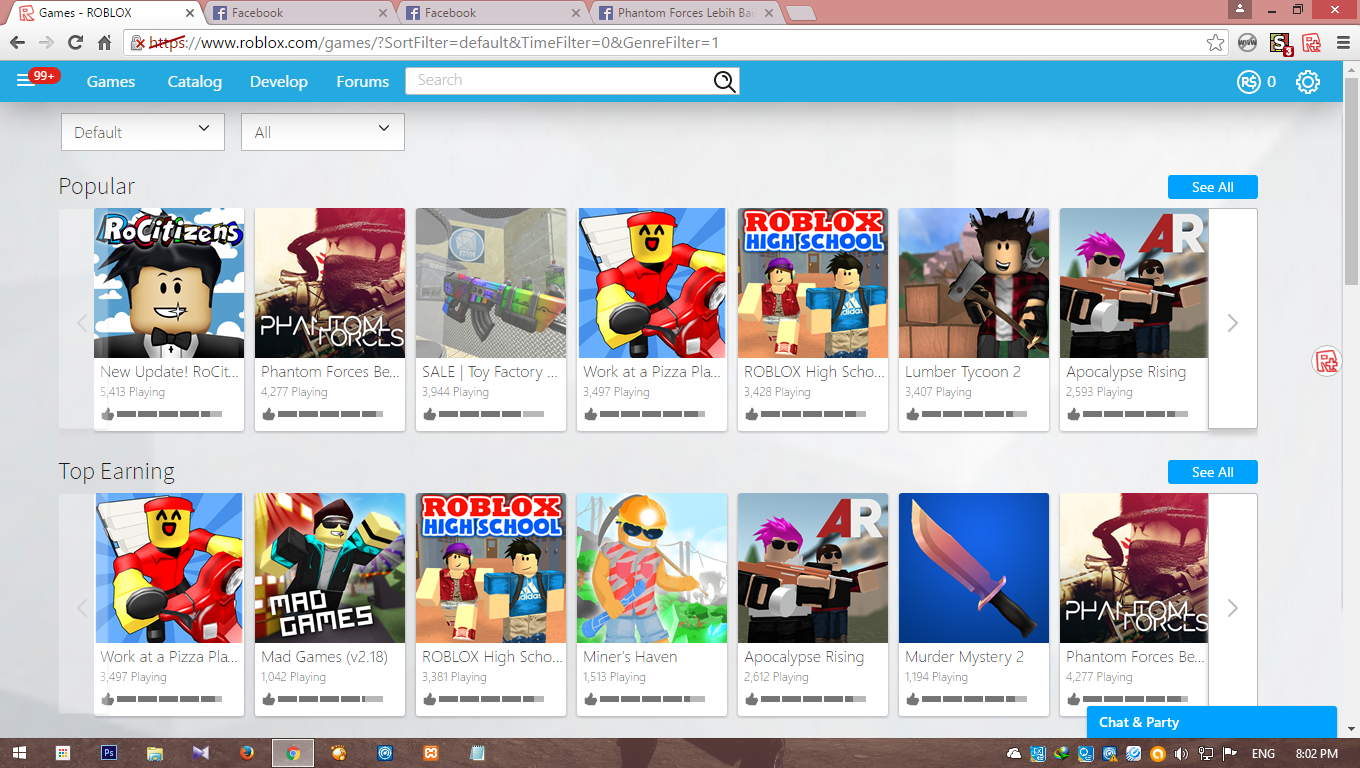
Task: Open File Explorer from the taskbar
Action: coord(155,753)
